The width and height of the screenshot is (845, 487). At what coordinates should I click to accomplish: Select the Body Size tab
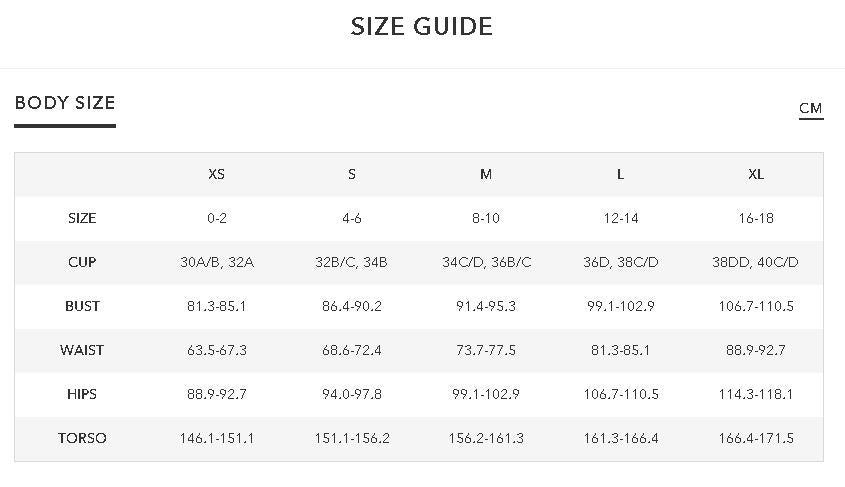point(65,103)
